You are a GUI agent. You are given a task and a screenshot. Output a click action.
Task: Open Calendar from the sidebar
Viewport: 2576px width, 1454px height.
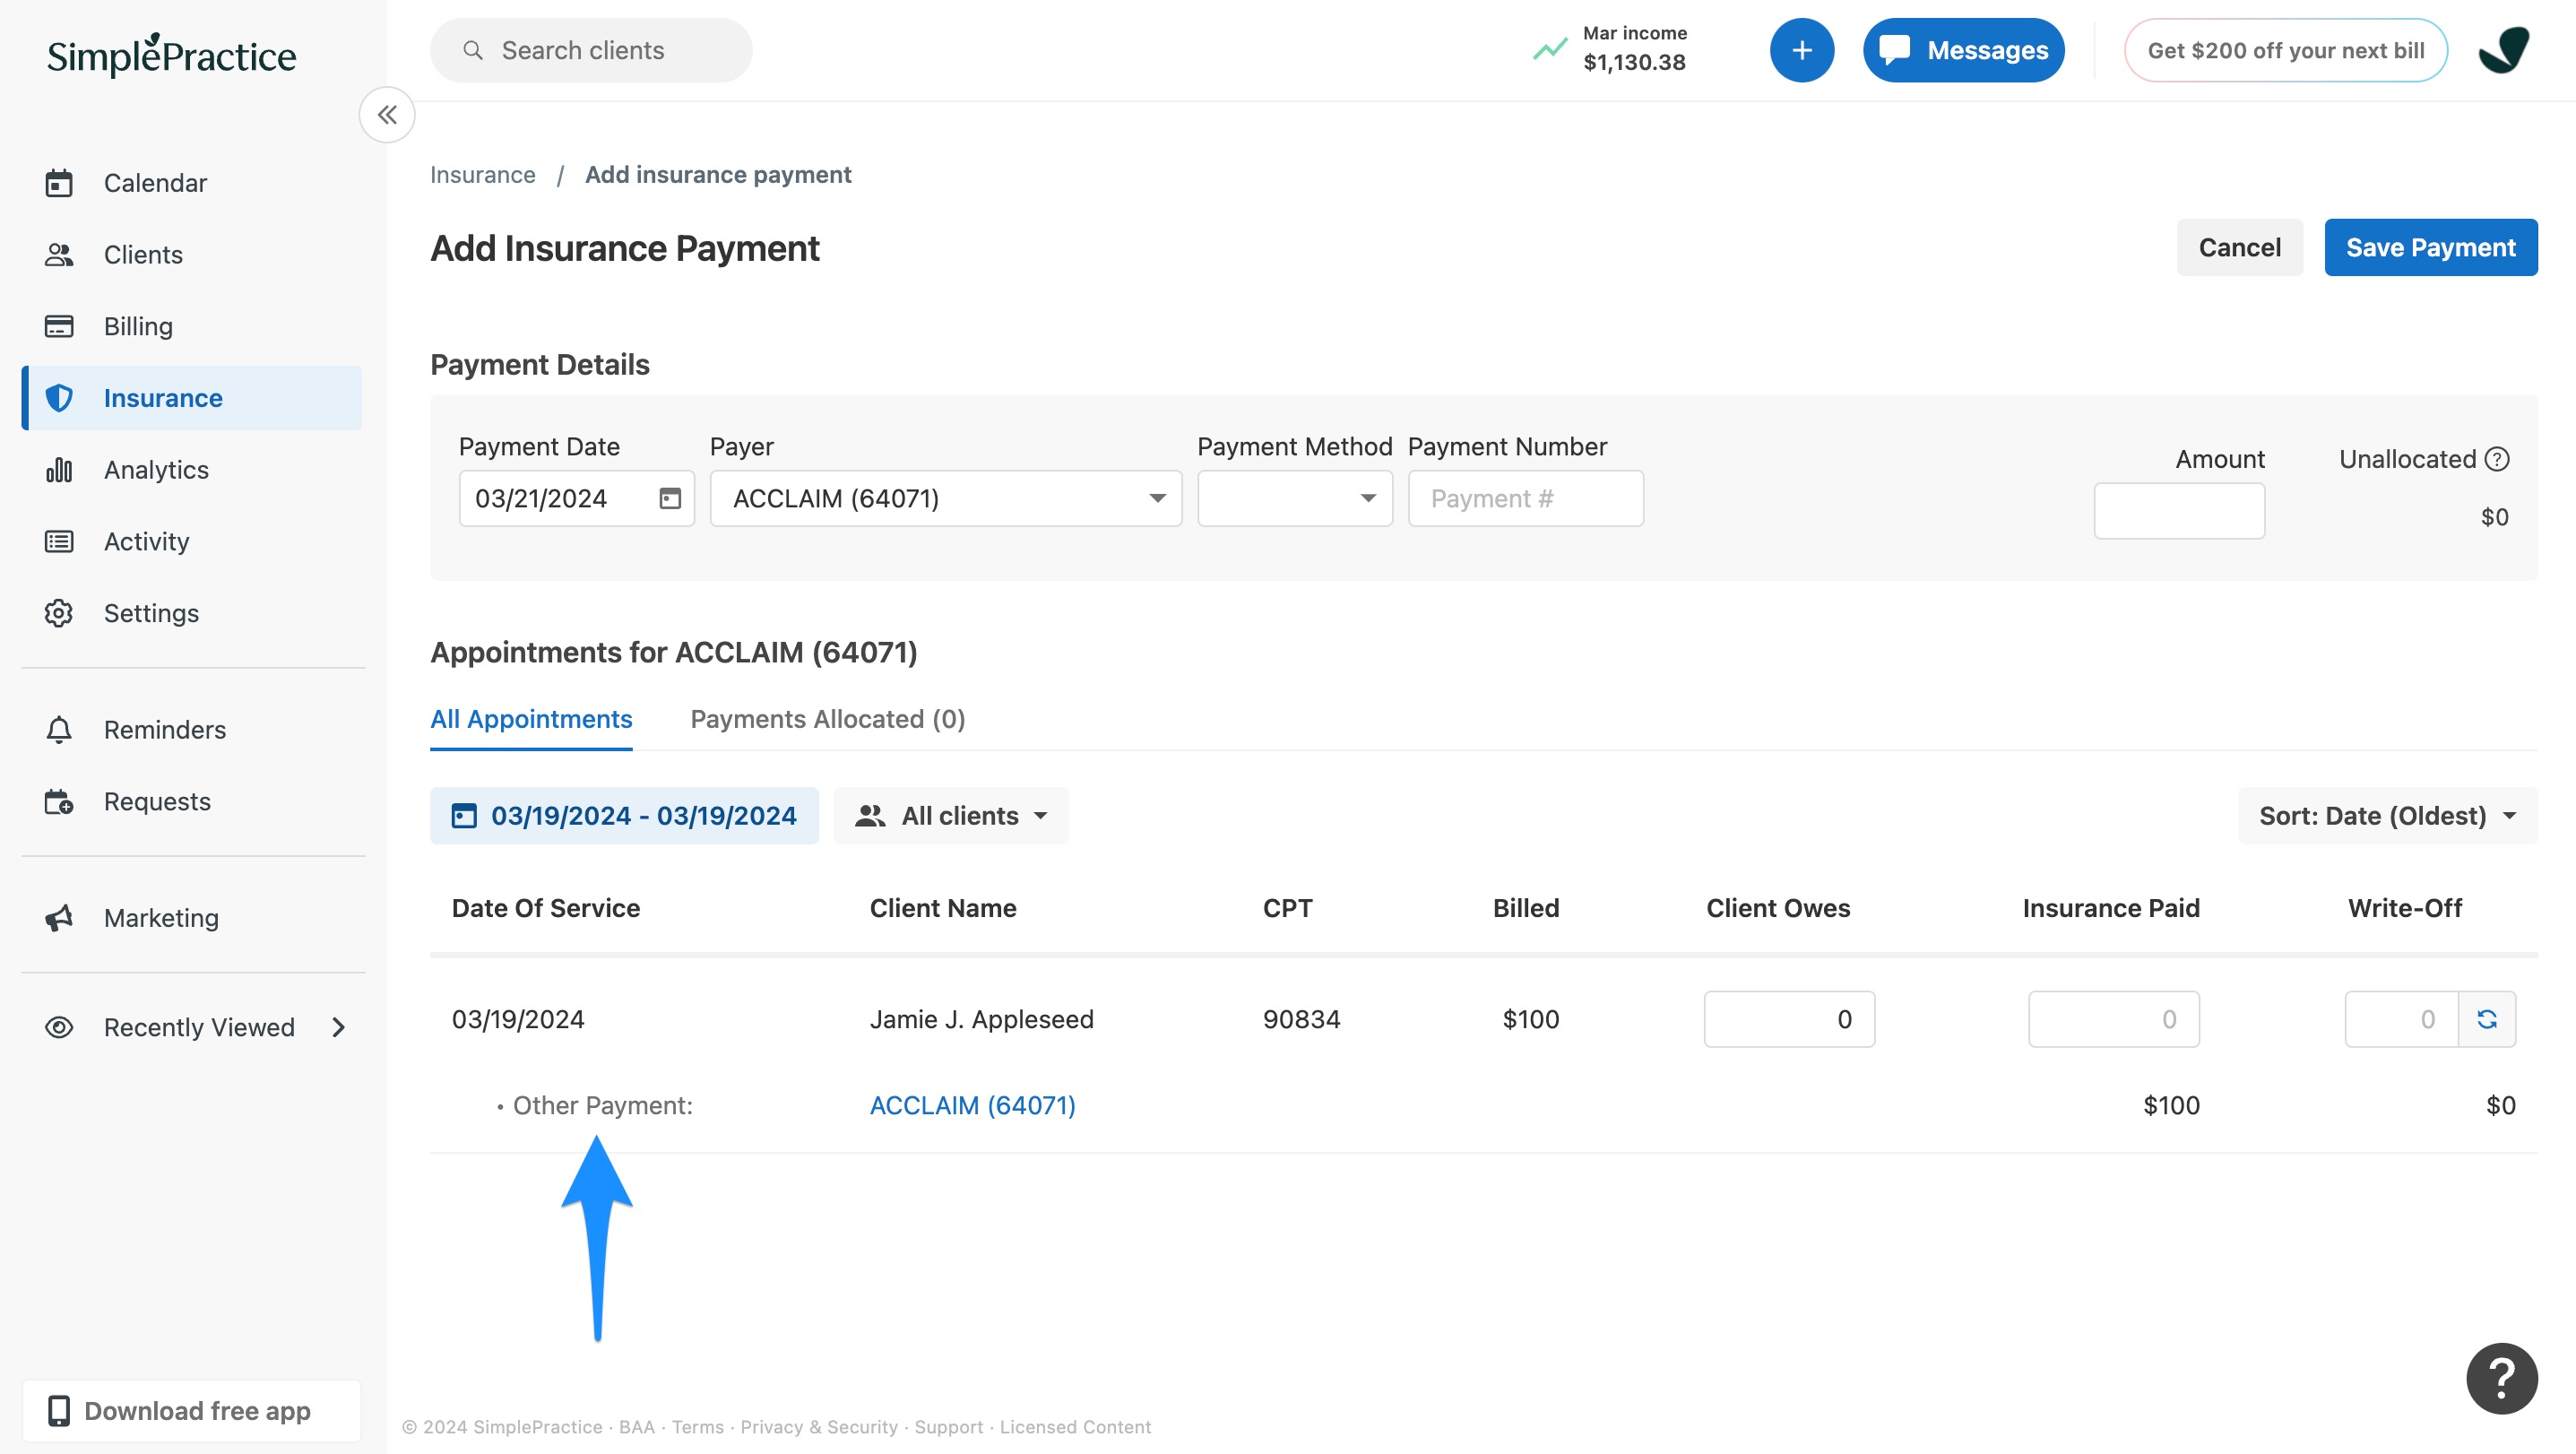click(x=192, y=183)
